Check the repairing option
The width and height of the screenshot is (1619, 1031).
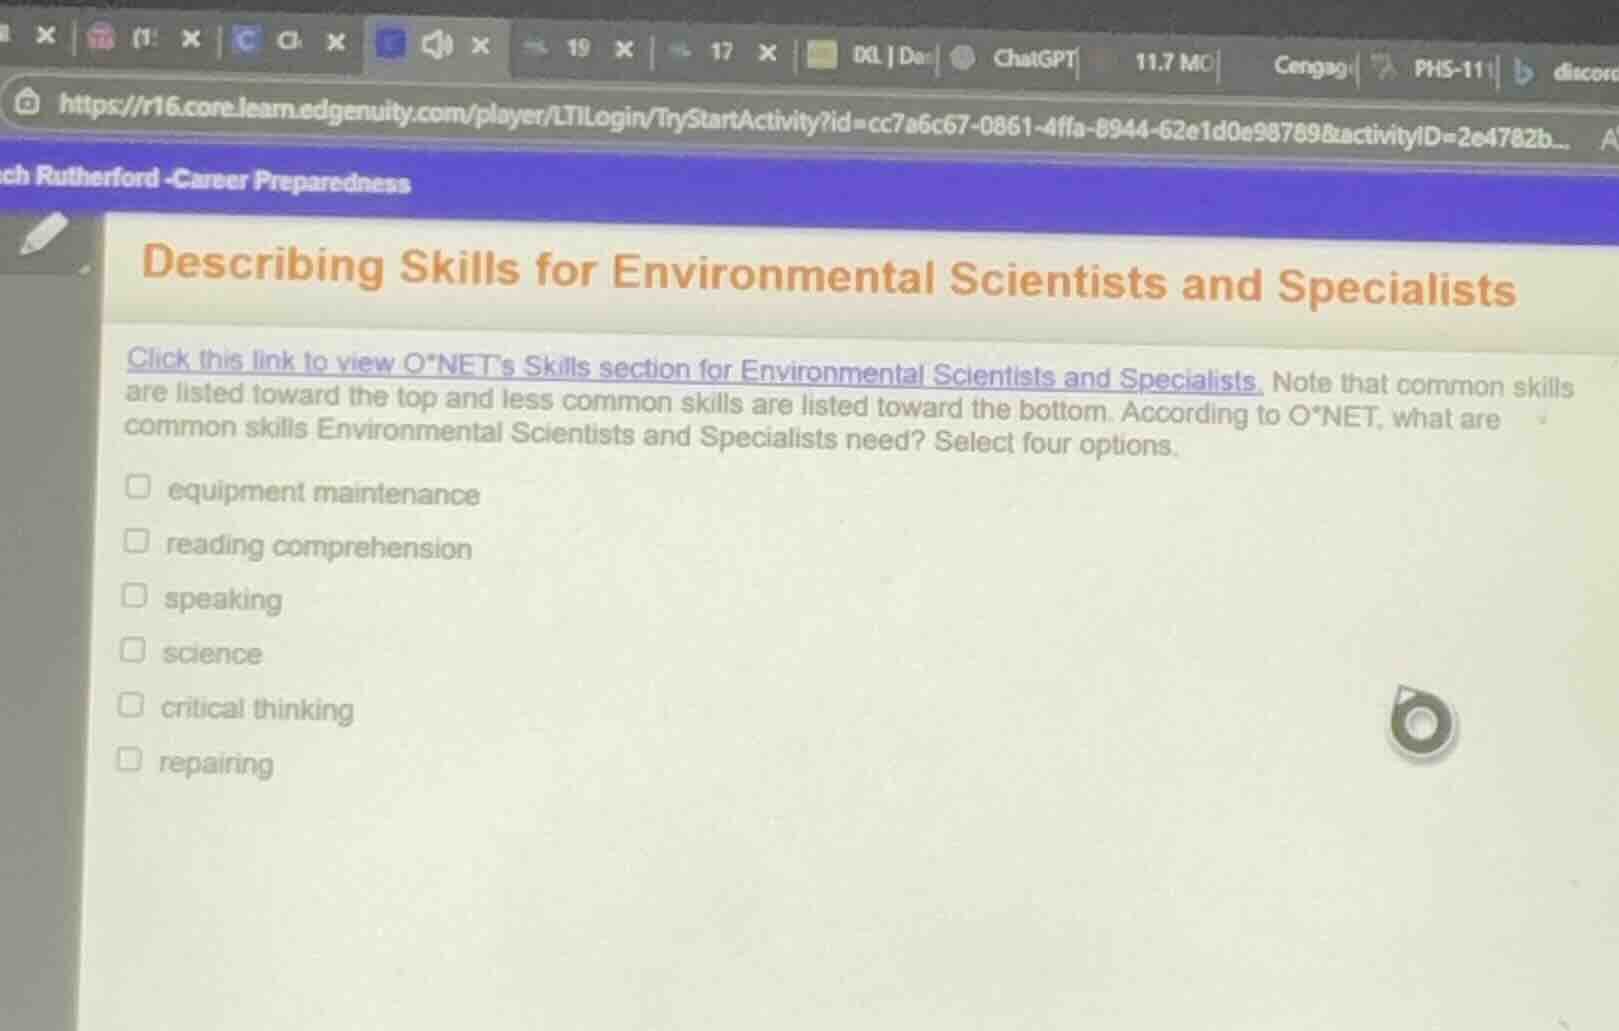click(131, 759)
